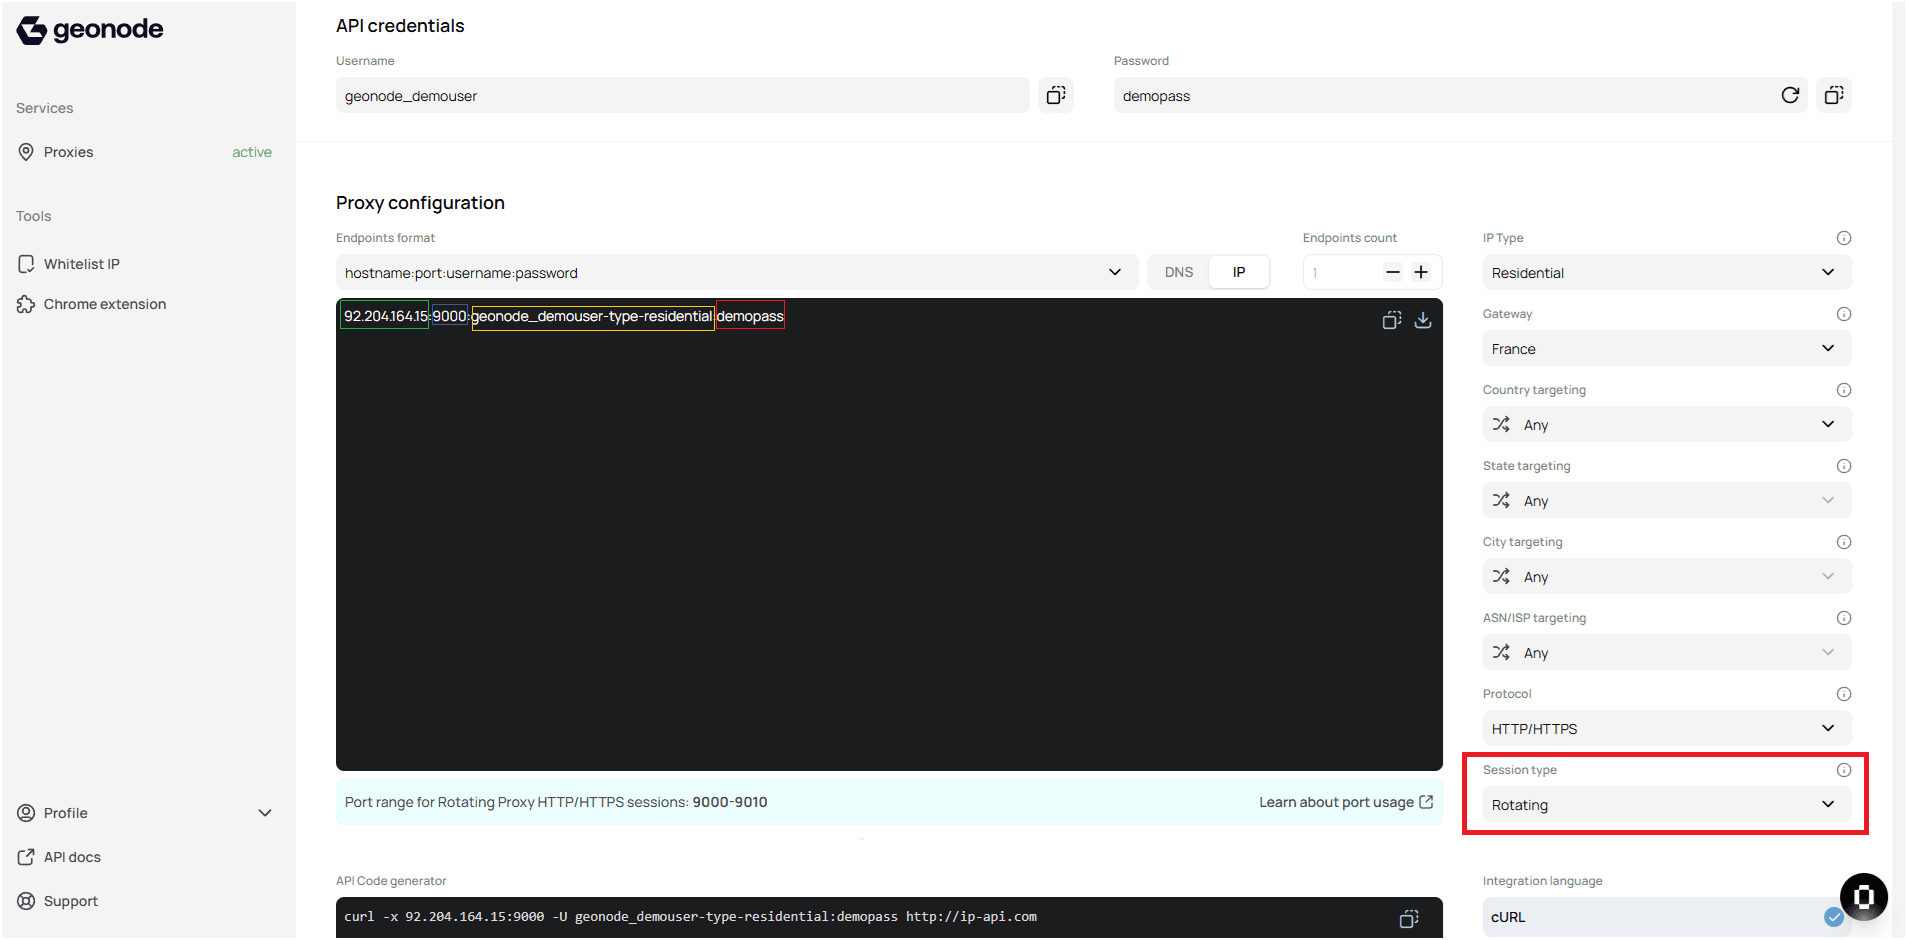This screenshot has height=940, width=1907.
Task: Decrease the endpoints count
Action: tap(1393, 272)
